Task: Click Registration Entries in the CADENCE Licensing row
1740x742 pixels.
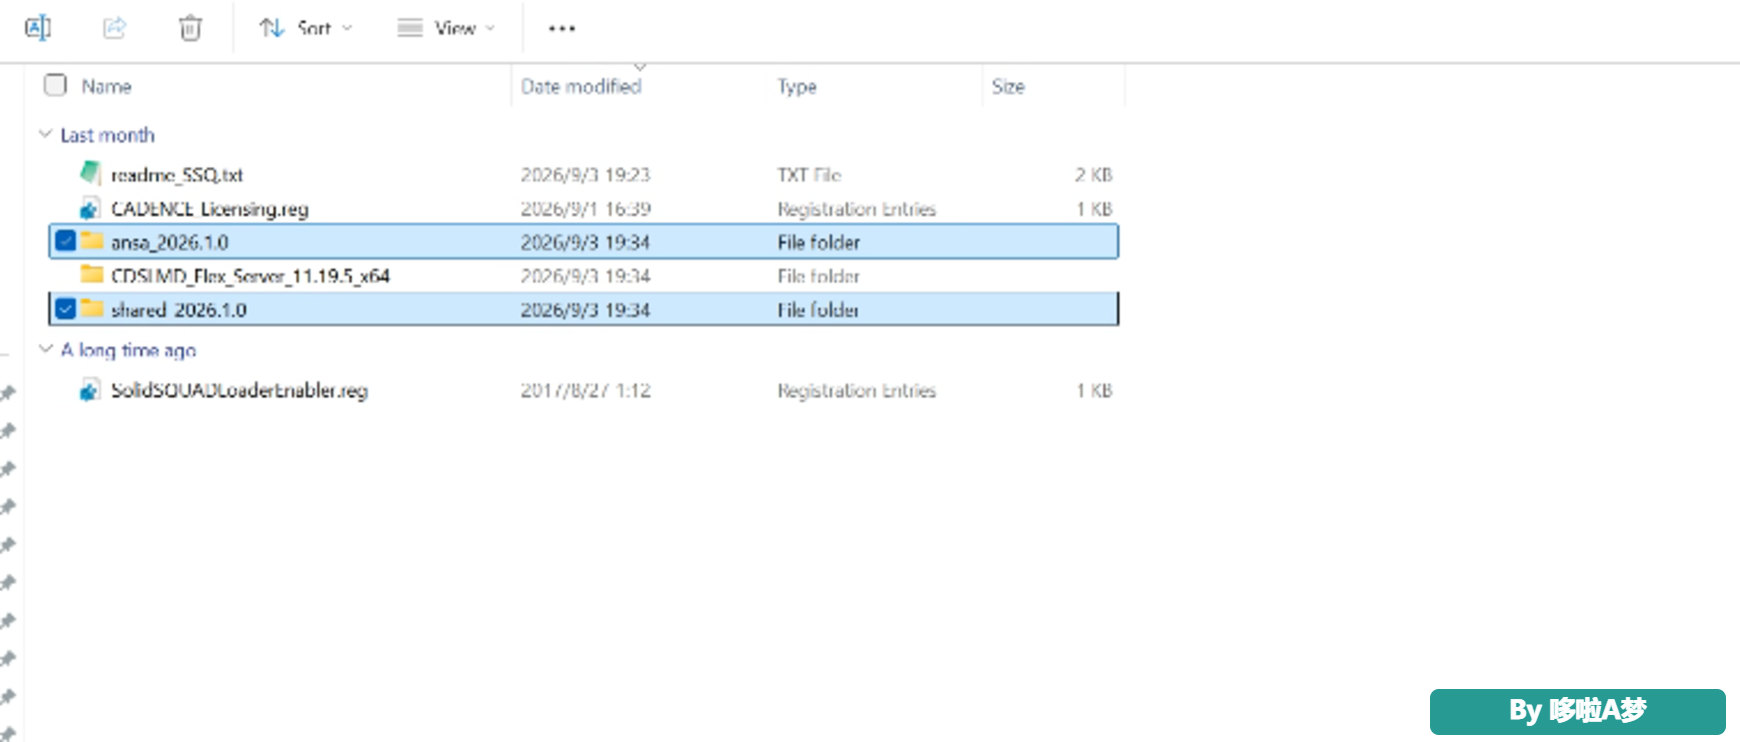Action: [857, 209]
